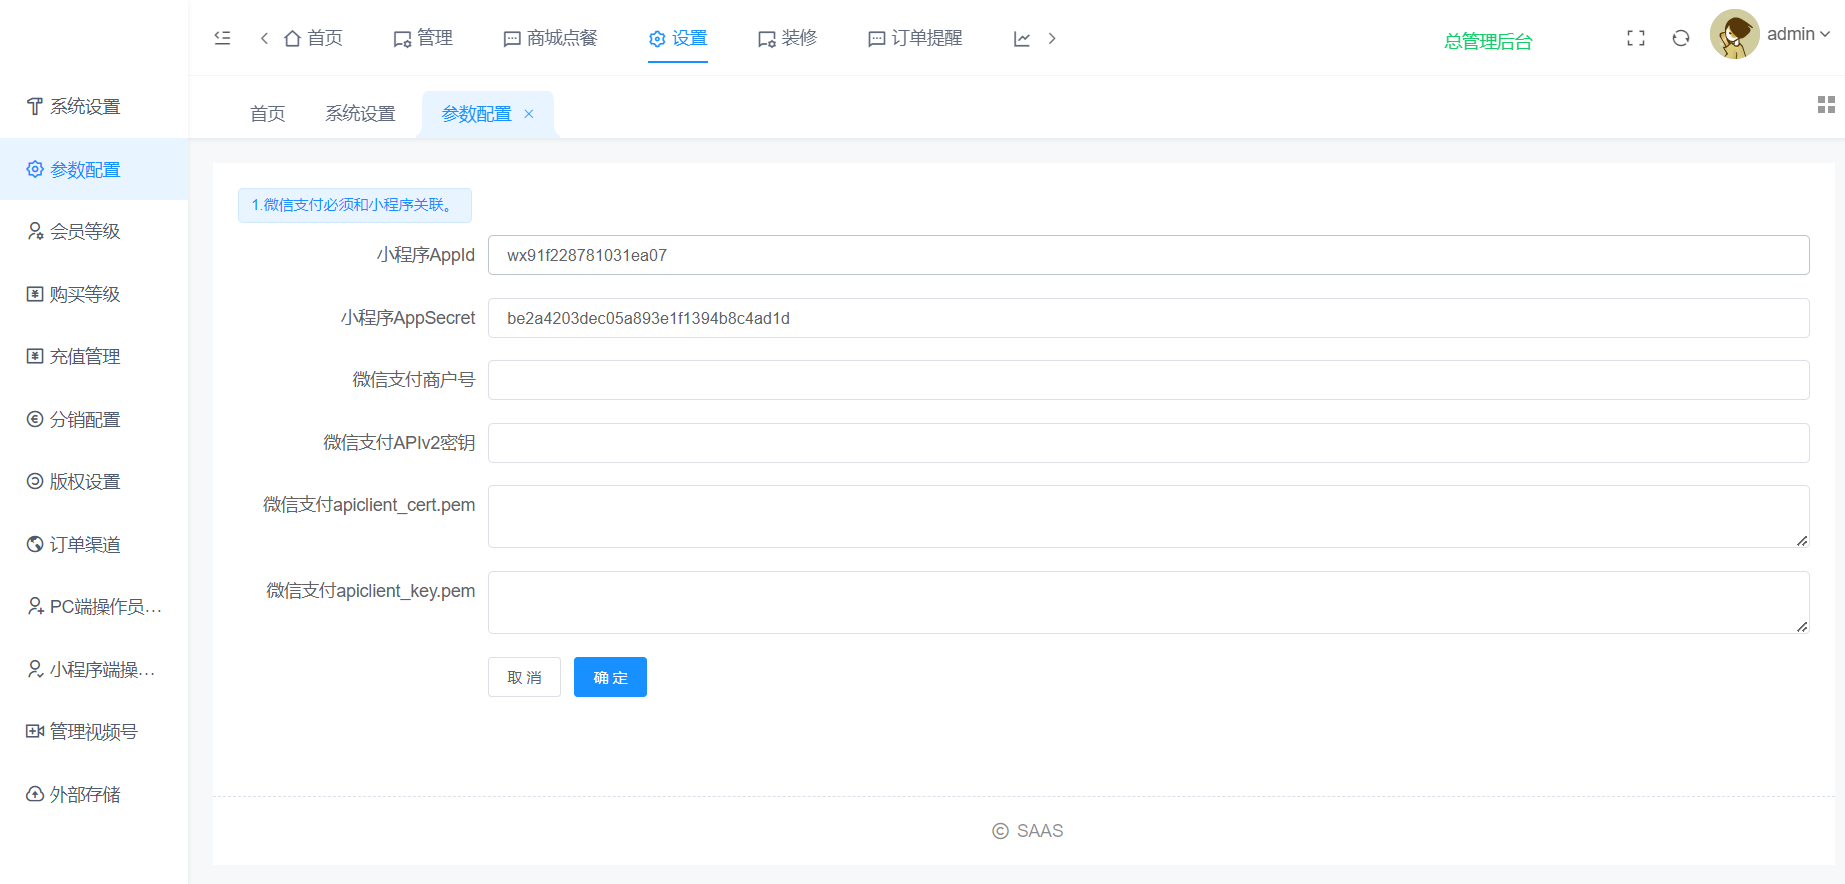Collapse the sidebar with the menu fold icon
Image resolution: width=1845 pixels, height=884 pixels.
coord(222,38)
